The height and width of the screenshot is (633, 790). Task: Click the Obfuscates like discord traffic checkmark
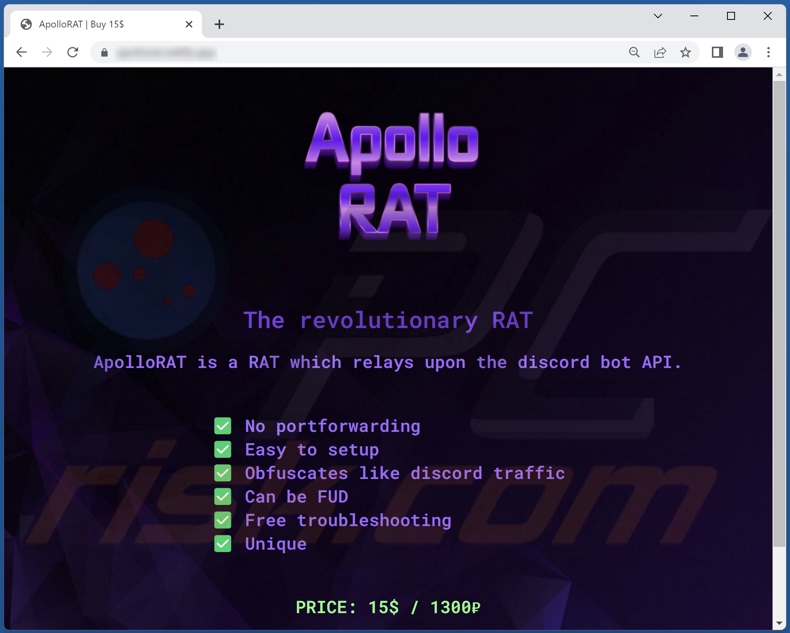coord(223,473)
